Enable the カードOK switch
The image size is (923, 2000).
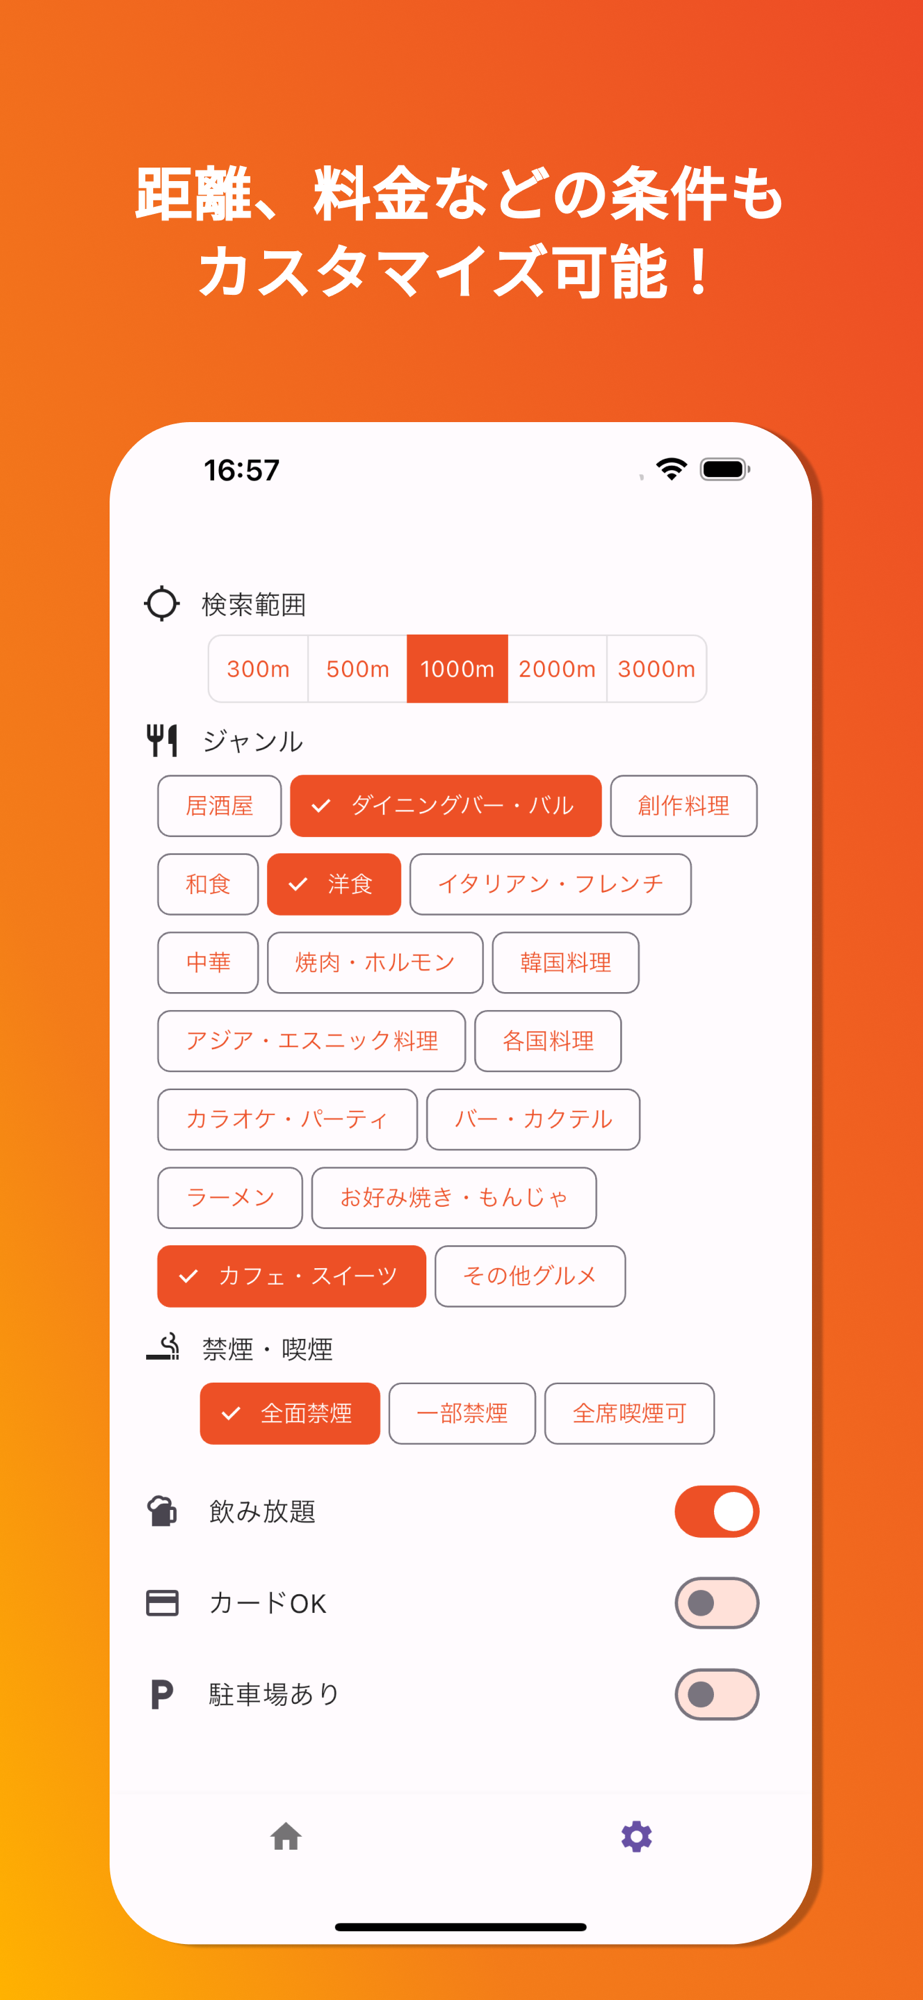click(x=717, y=1603)
